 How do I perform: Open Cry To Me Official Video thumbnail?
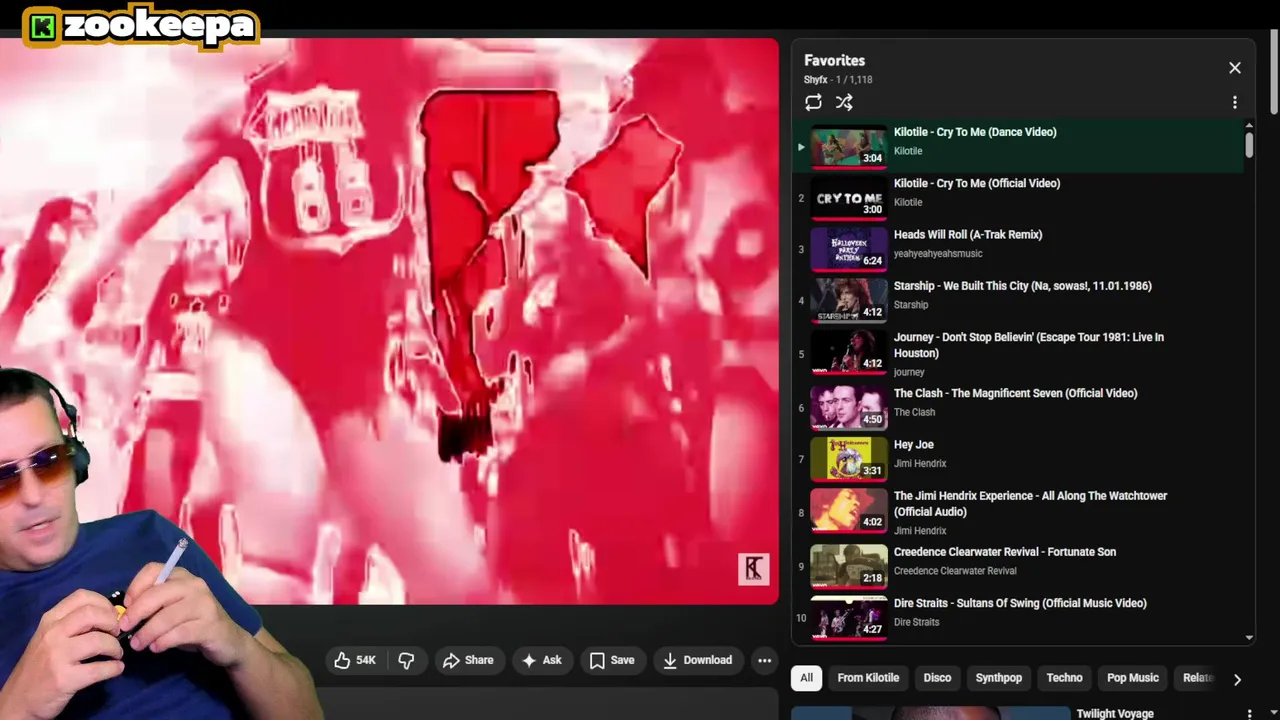(848, 197)
